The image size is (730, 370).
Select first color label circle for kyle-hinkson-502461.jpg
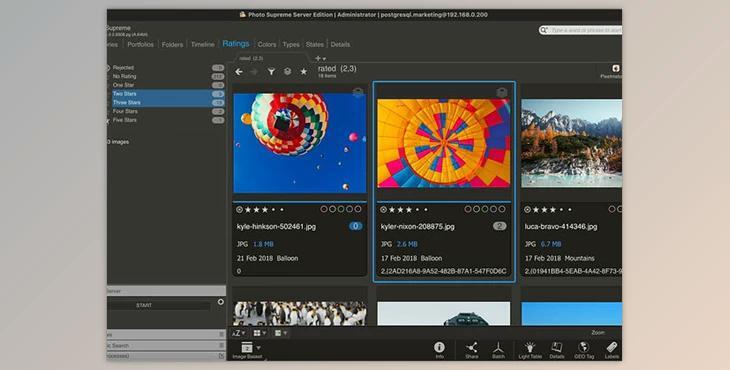(x=324, y=209)
